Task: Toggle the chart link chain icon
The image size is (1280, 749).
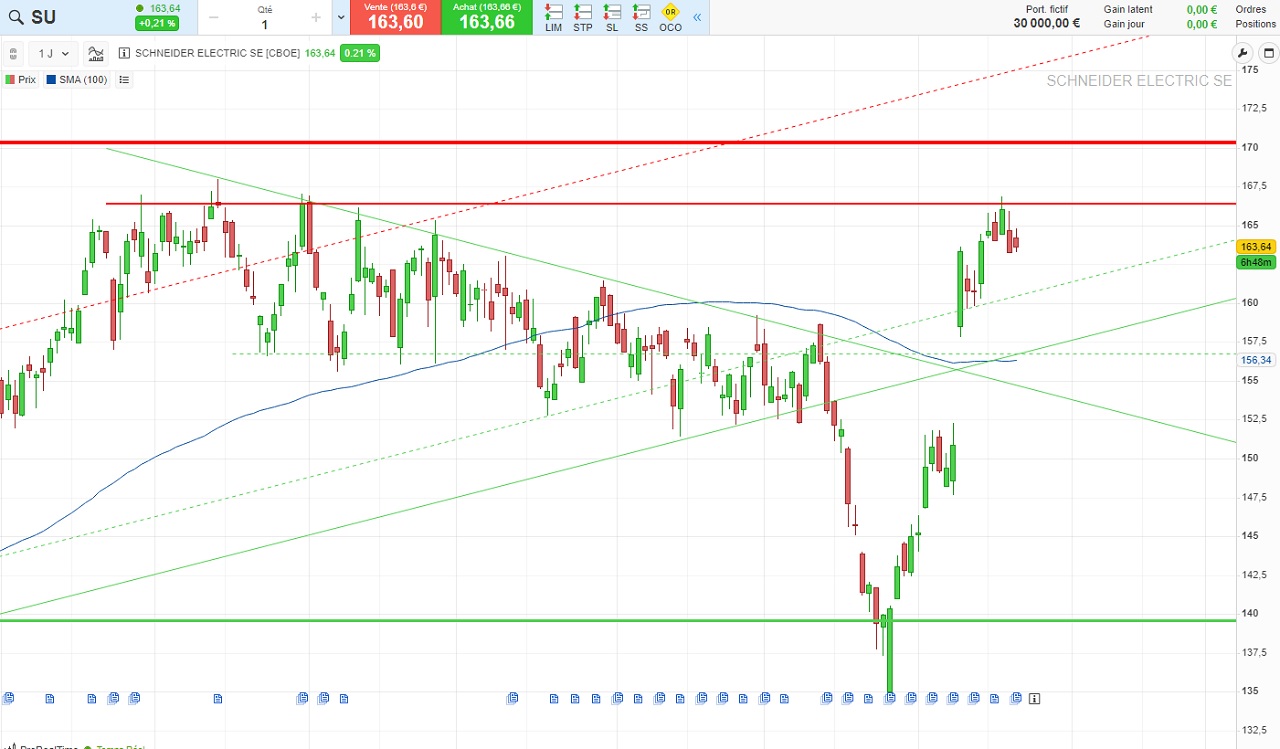Action: click(x=13, y=54)
